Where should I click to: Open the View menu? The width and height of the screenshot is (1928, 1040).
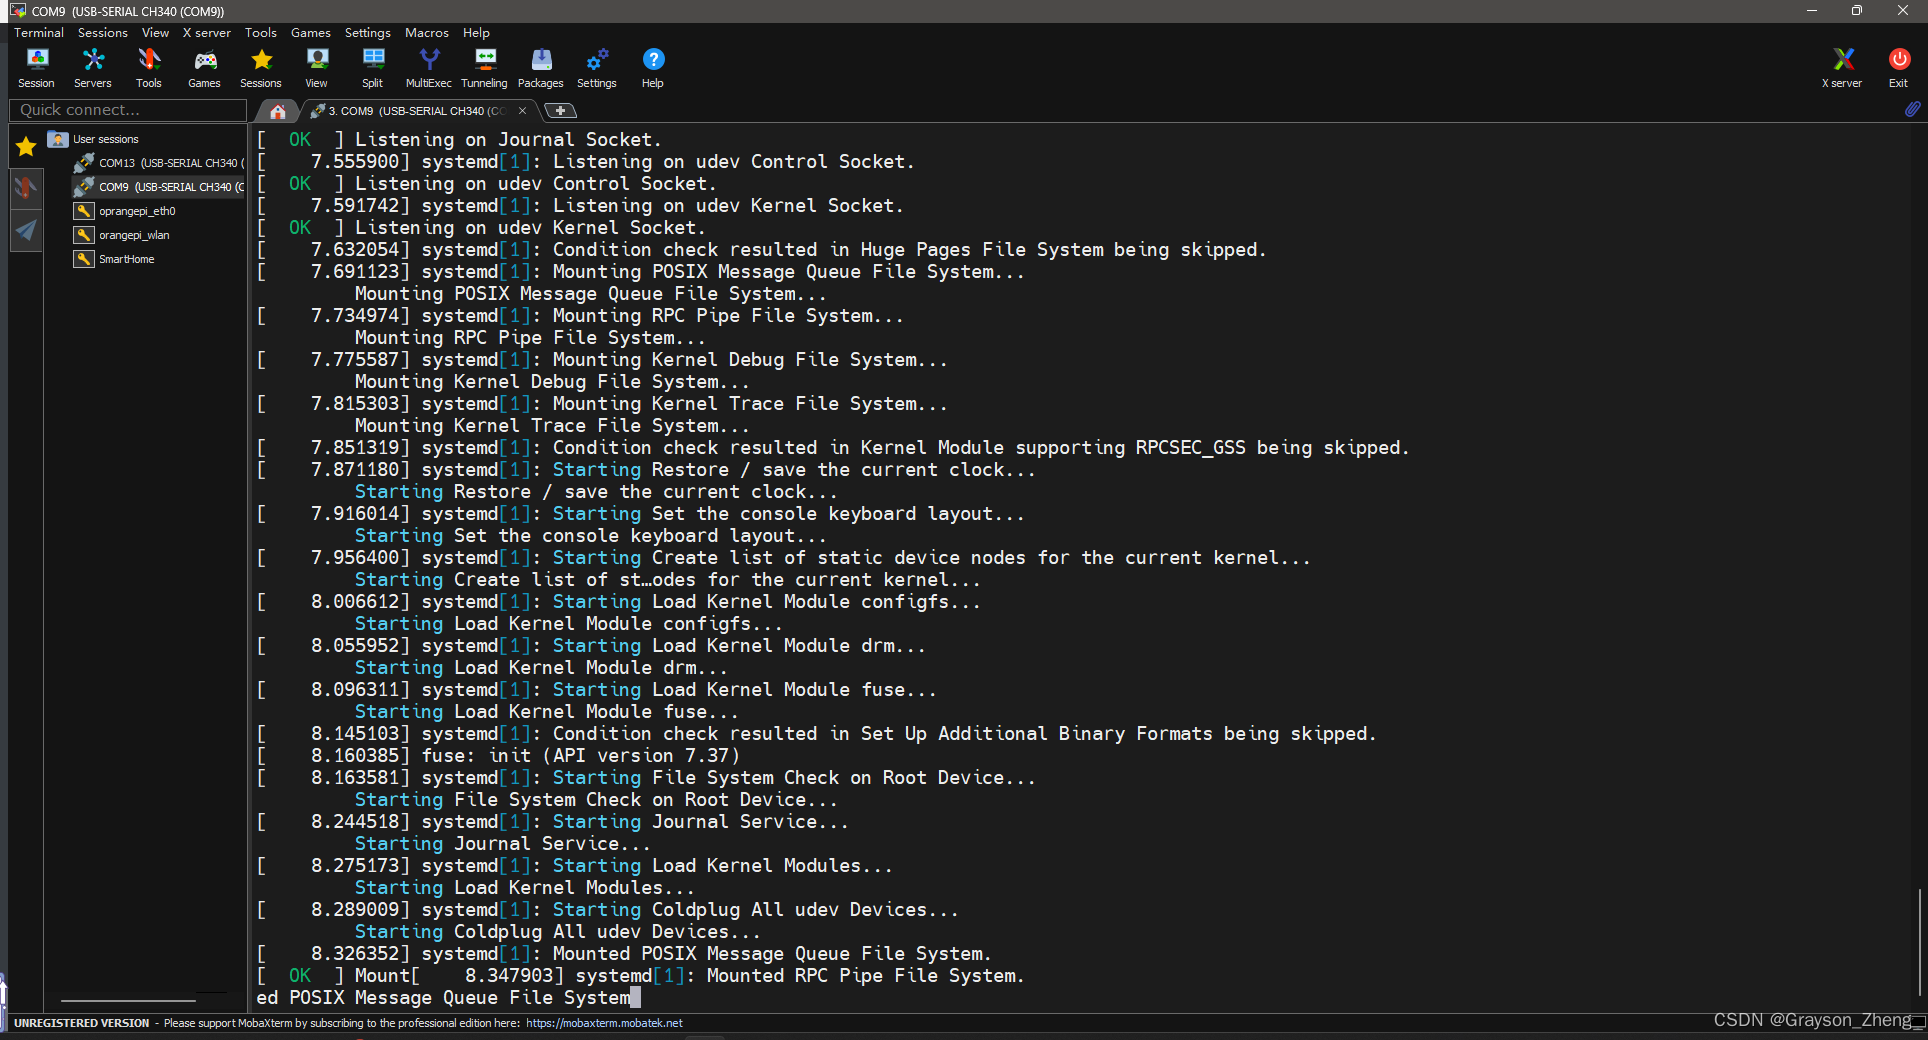tap(155, 33)
